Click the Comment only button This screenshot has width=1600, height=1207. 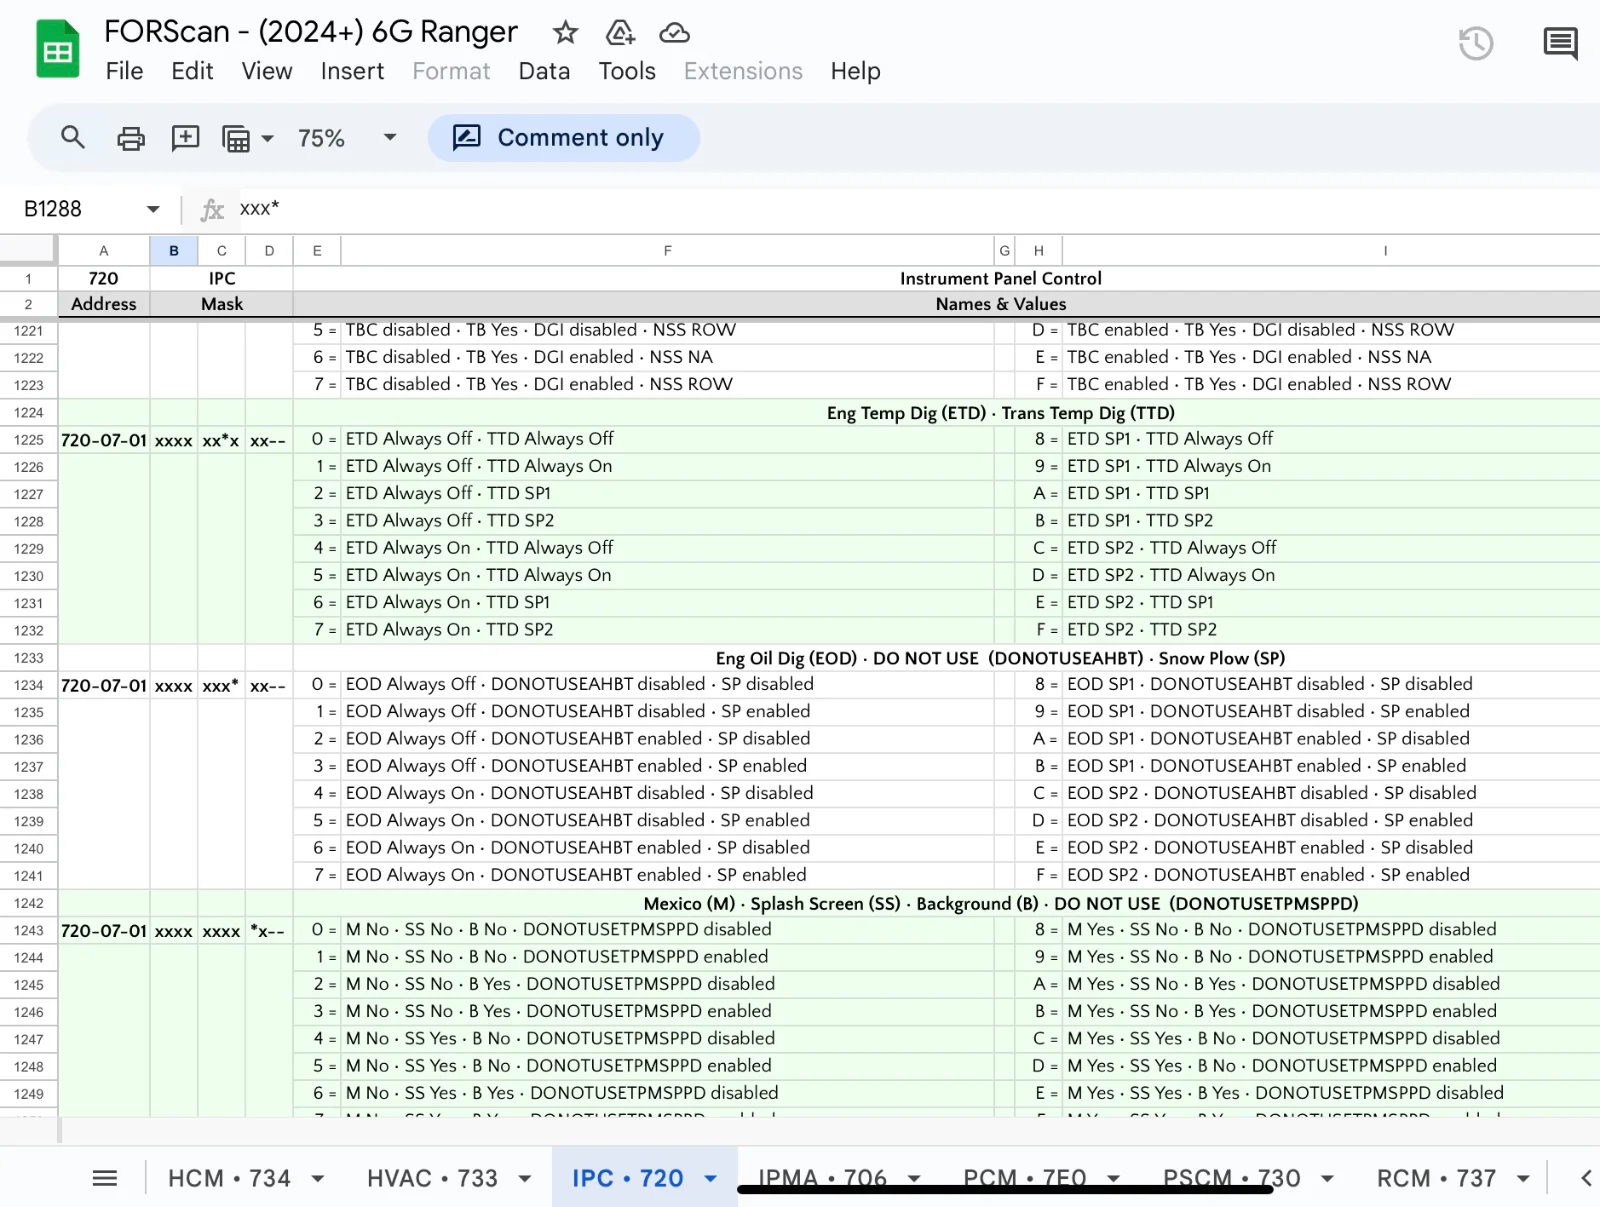coord(564,138)
